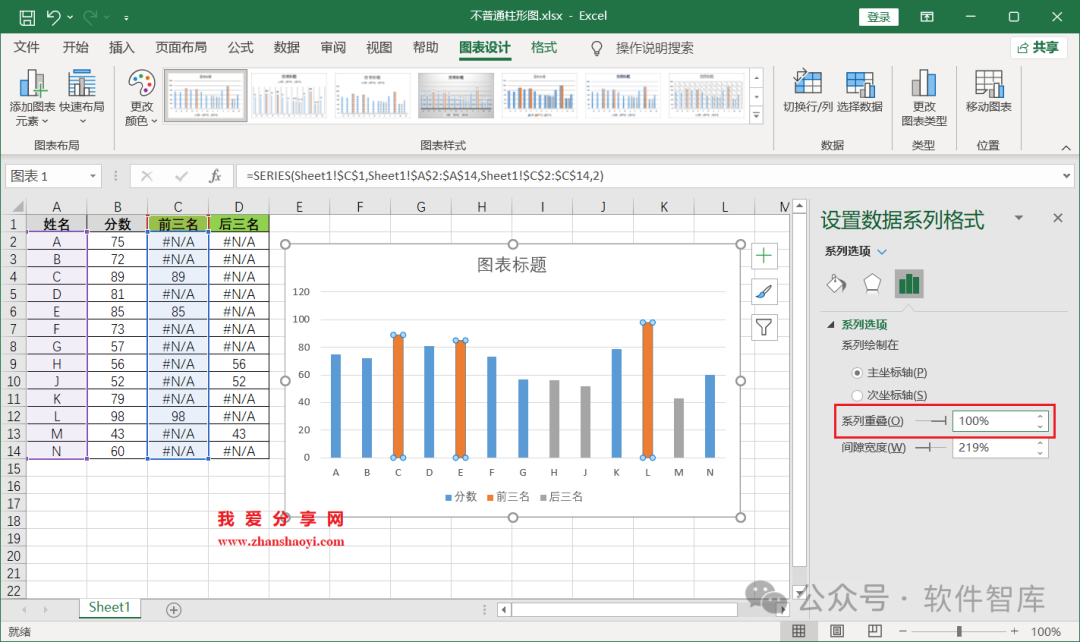Adjust the Gap Width slider
The height and width of the screenshot is (642, 1080).
(x=931, y=448)
